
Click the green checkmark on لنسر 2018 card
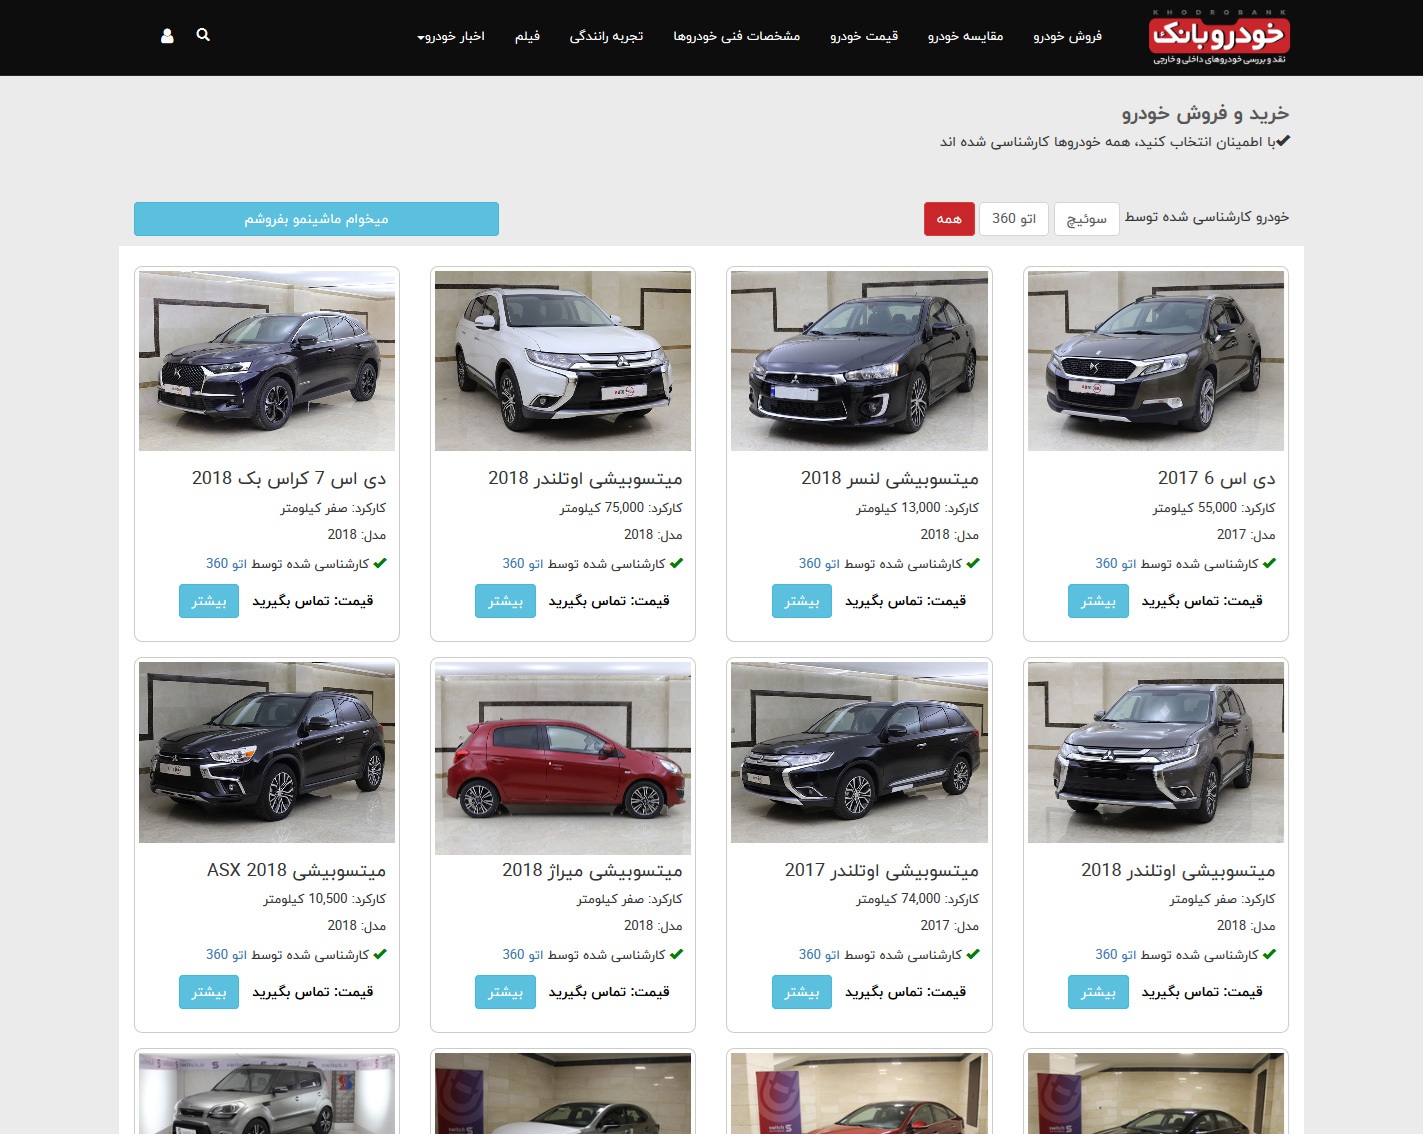[973, 563]
